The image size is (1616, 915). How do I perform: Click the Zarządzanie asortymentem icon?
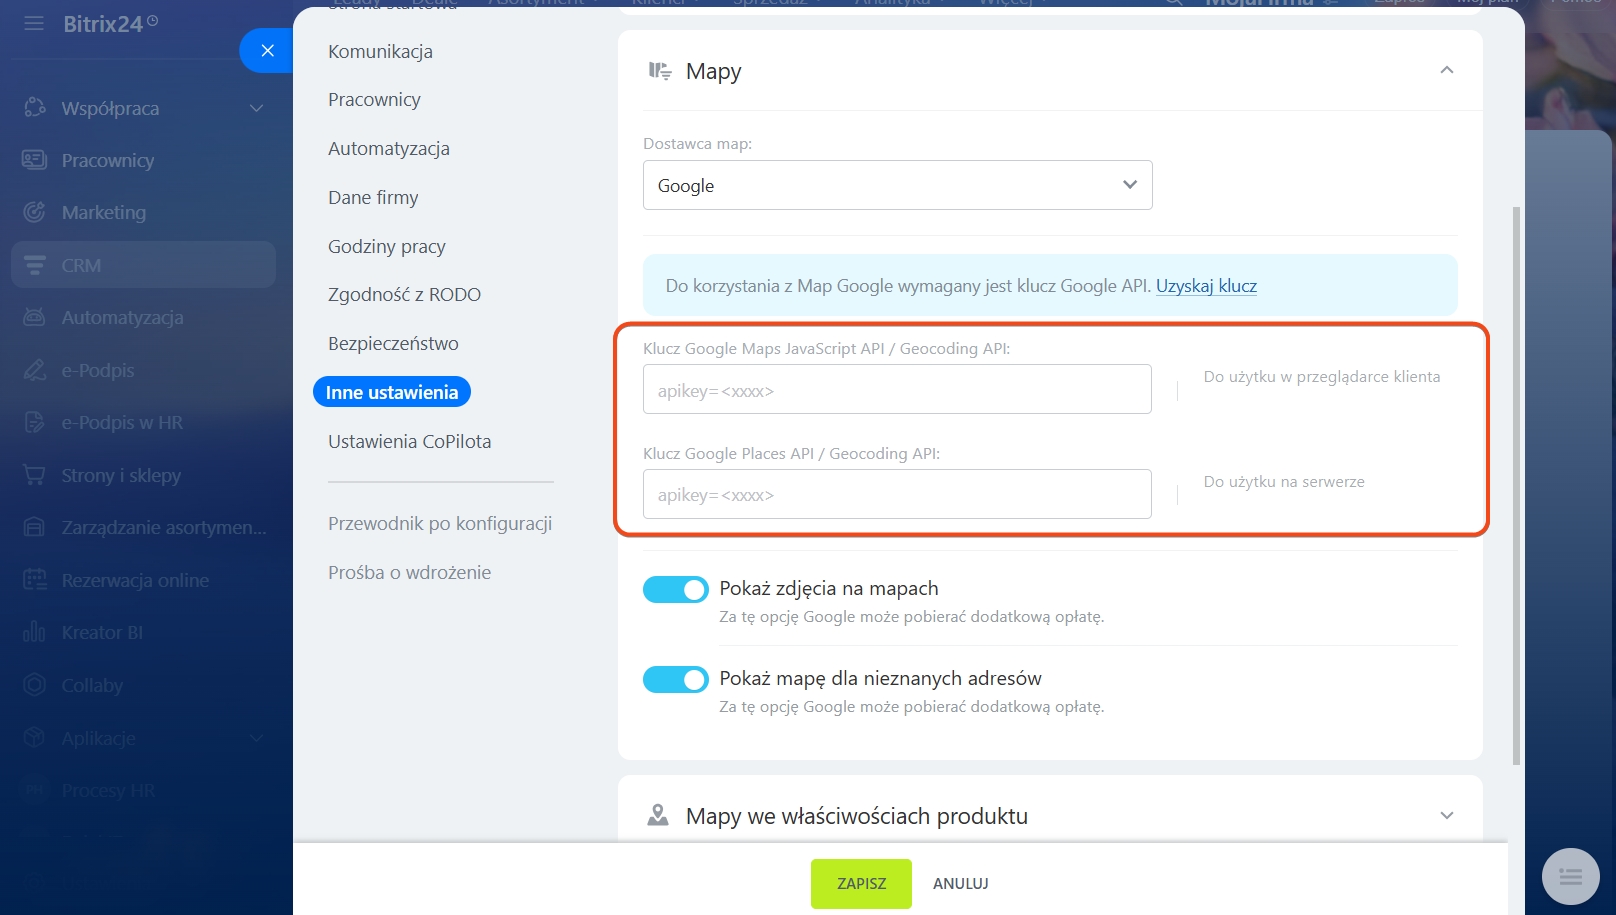click(x=35, y=527)
